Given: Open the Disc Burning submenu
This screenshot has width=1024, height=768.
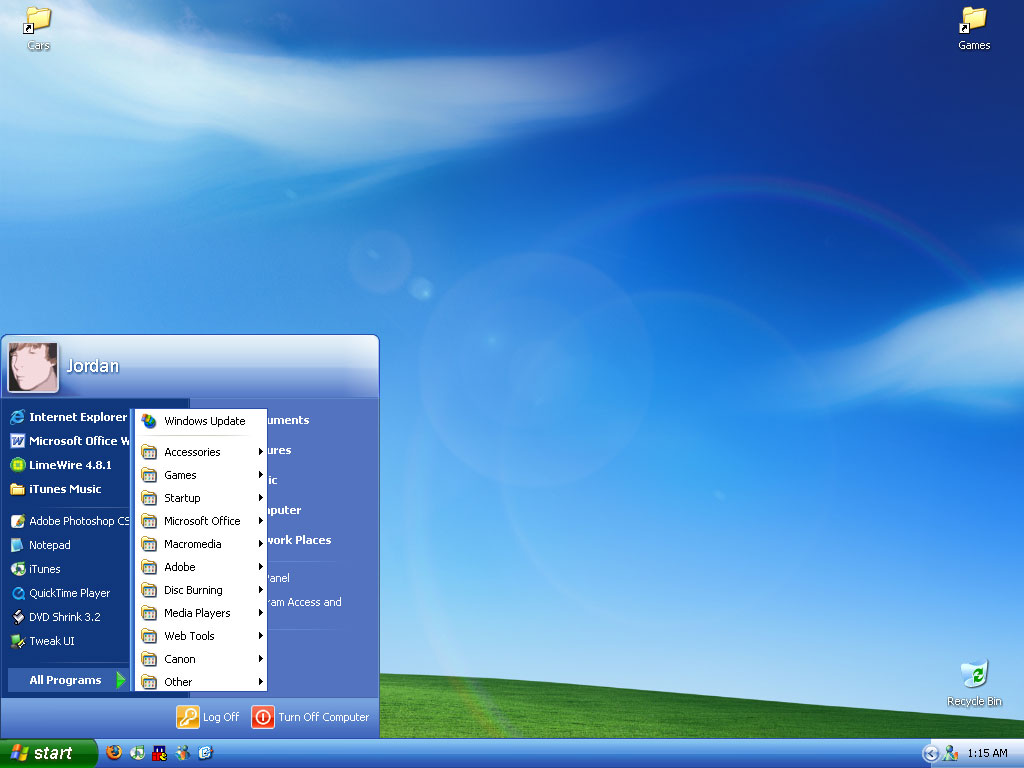Looking at the screenshot, I should (x=201, y=590).
